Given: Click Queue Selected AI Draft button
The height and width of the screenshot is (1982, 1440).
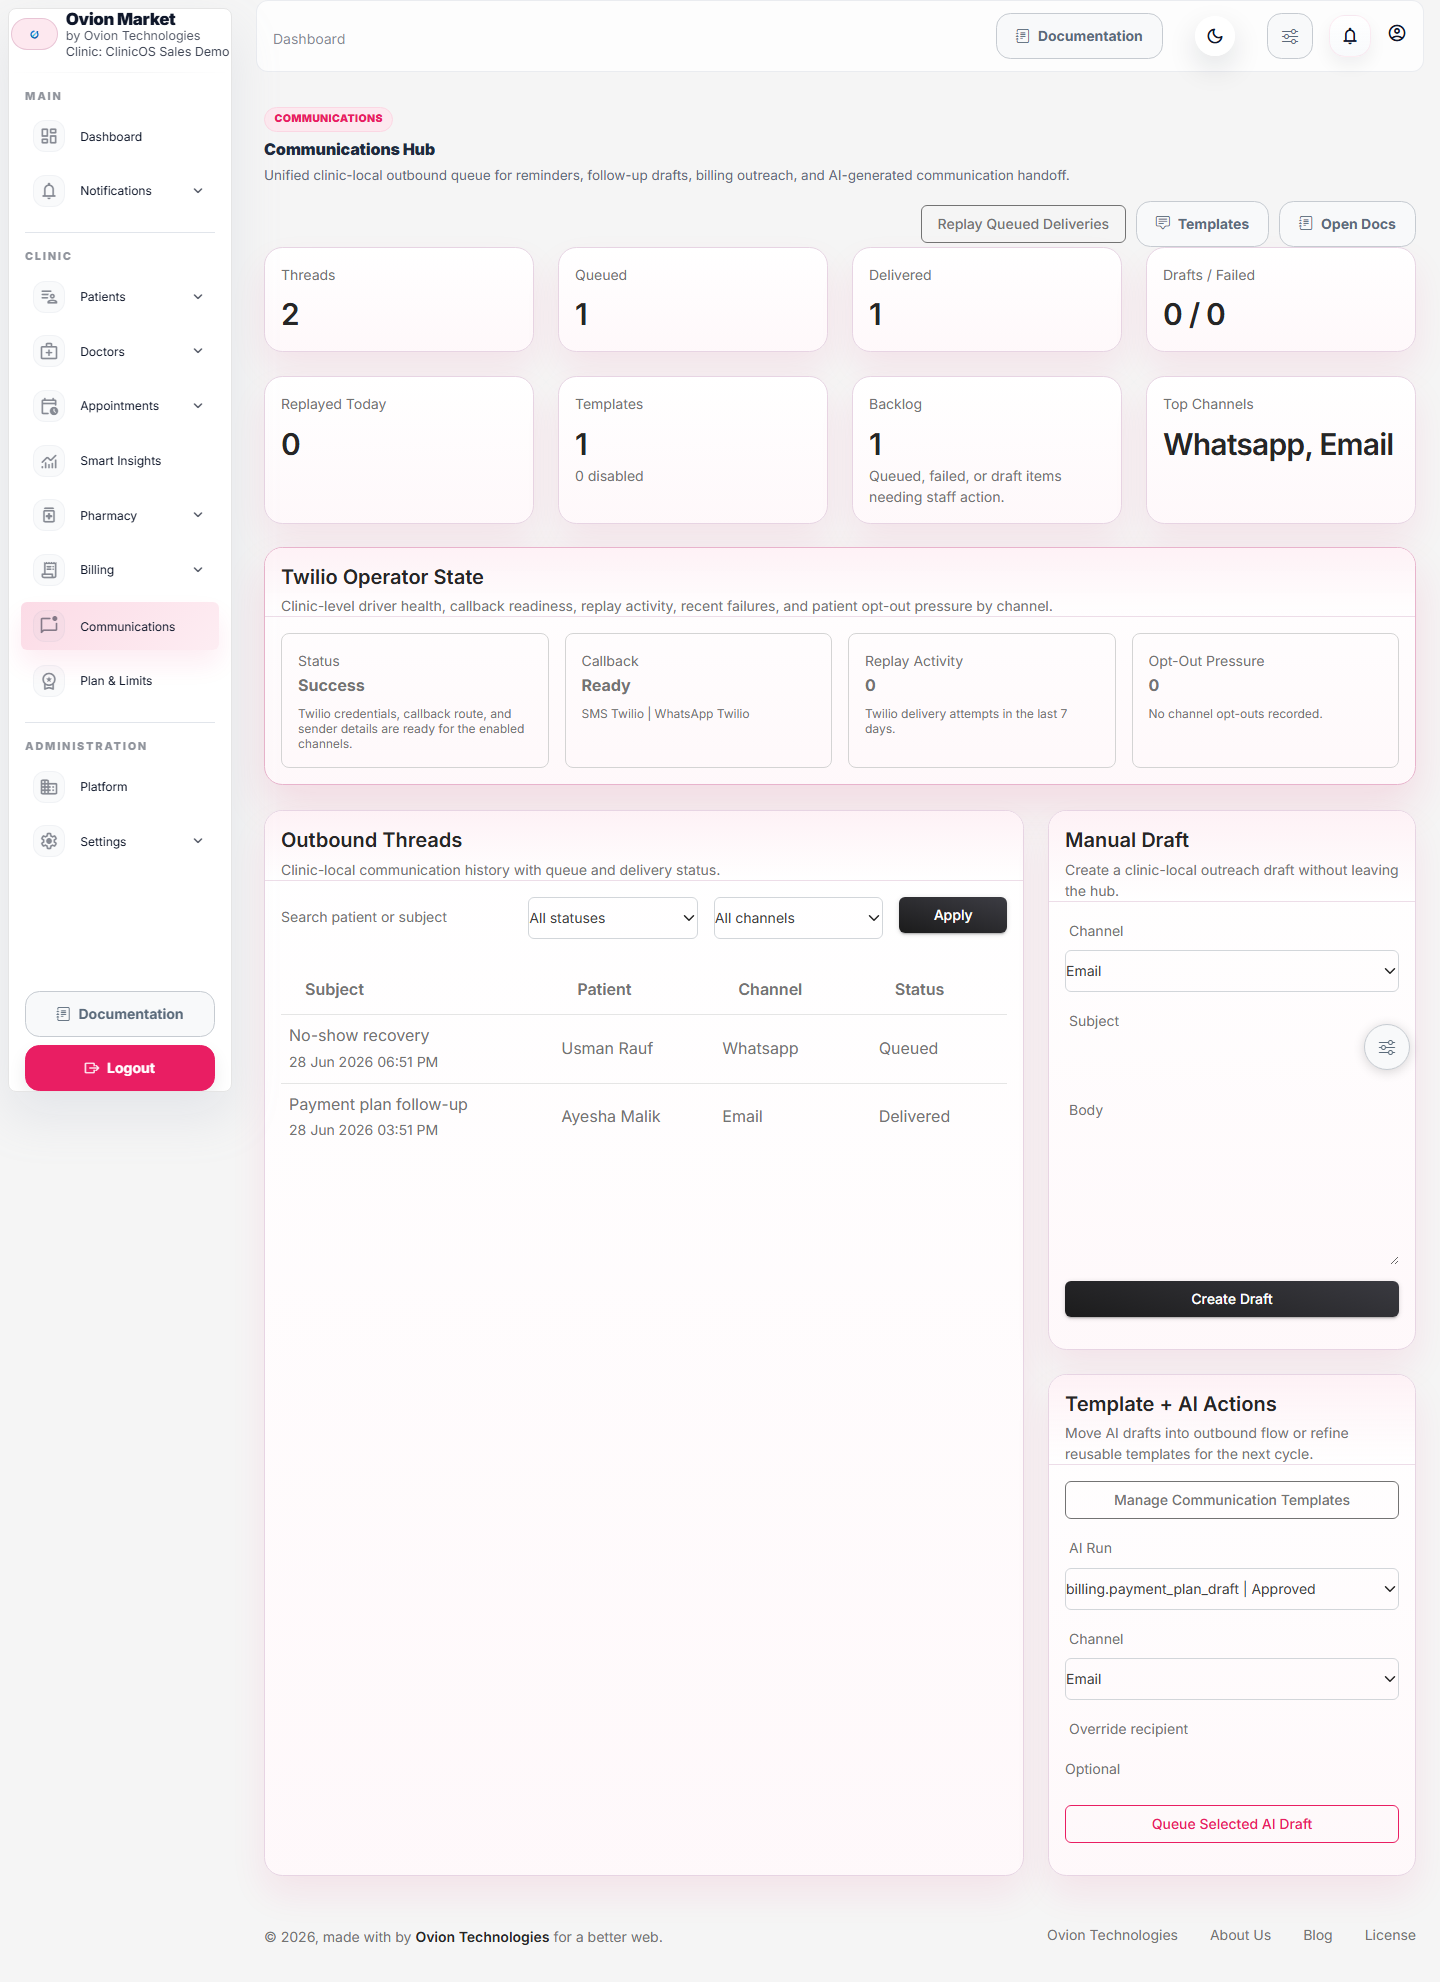Looking at the screenshot, I should click(1232, 1824).
